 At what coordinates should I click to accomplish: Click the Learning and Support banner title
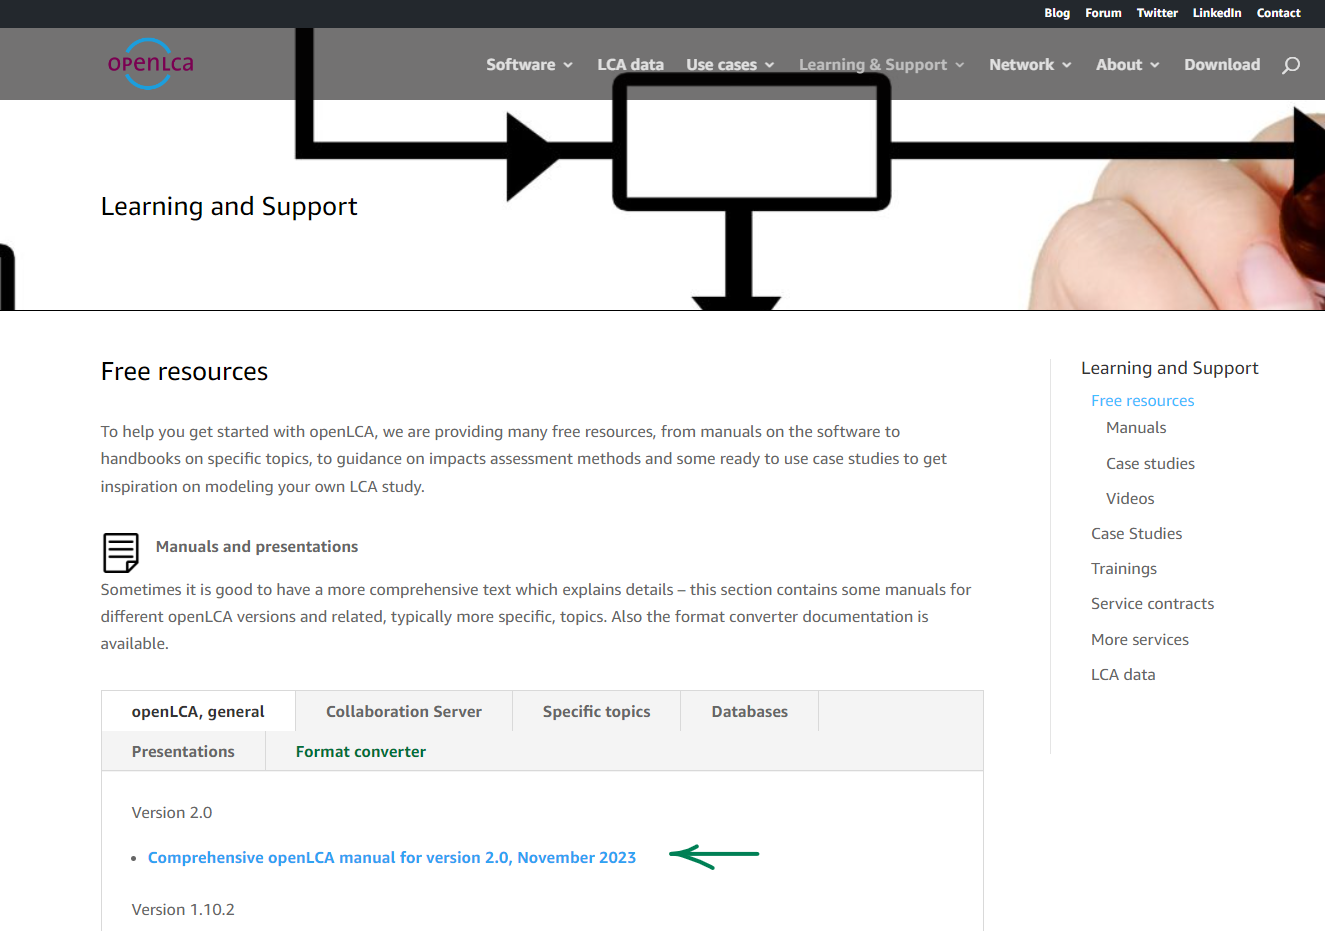tap(229, 206)
